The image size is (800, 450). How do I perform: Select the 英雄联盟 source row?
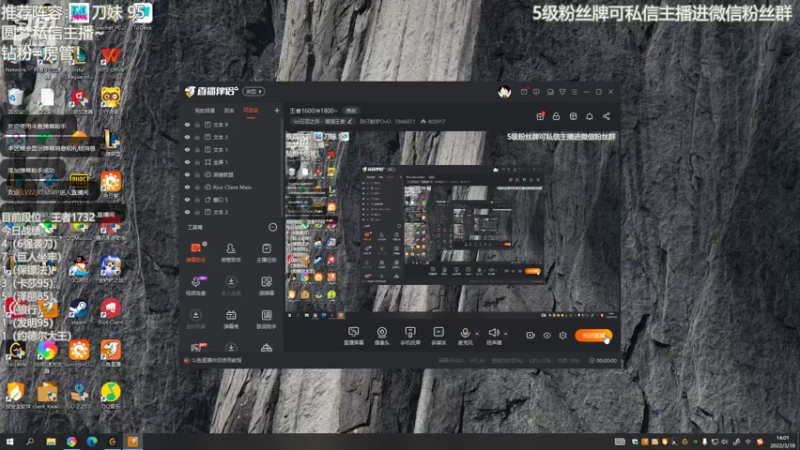click(x=231, y=174)
